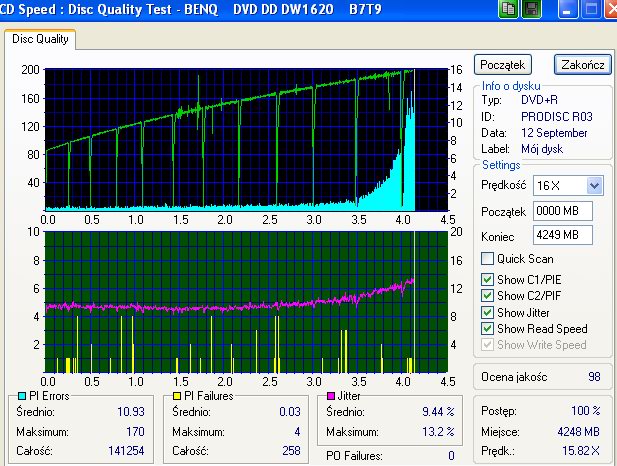Click the Początek start button

pos(502,65)
